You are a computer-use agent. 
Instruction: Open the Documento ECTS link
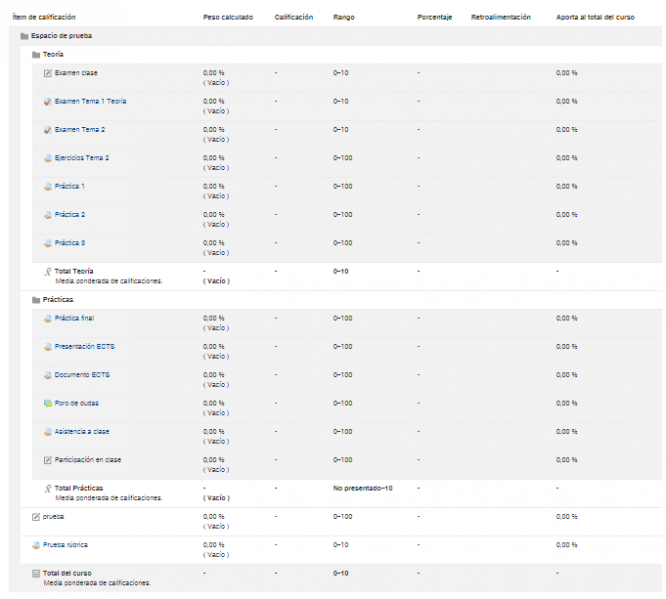pyautogui.click(x=82, y=375)
